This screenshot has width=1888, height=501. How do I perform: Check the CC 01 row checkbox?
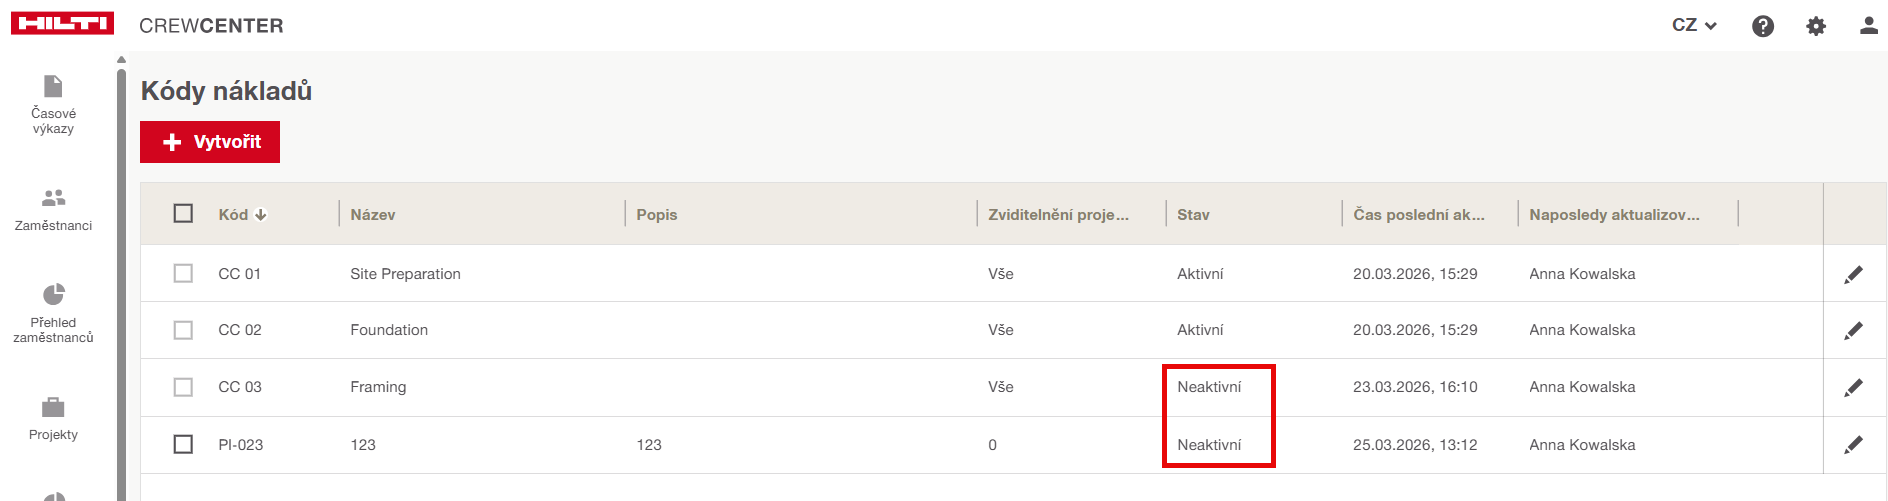[183, 273]
